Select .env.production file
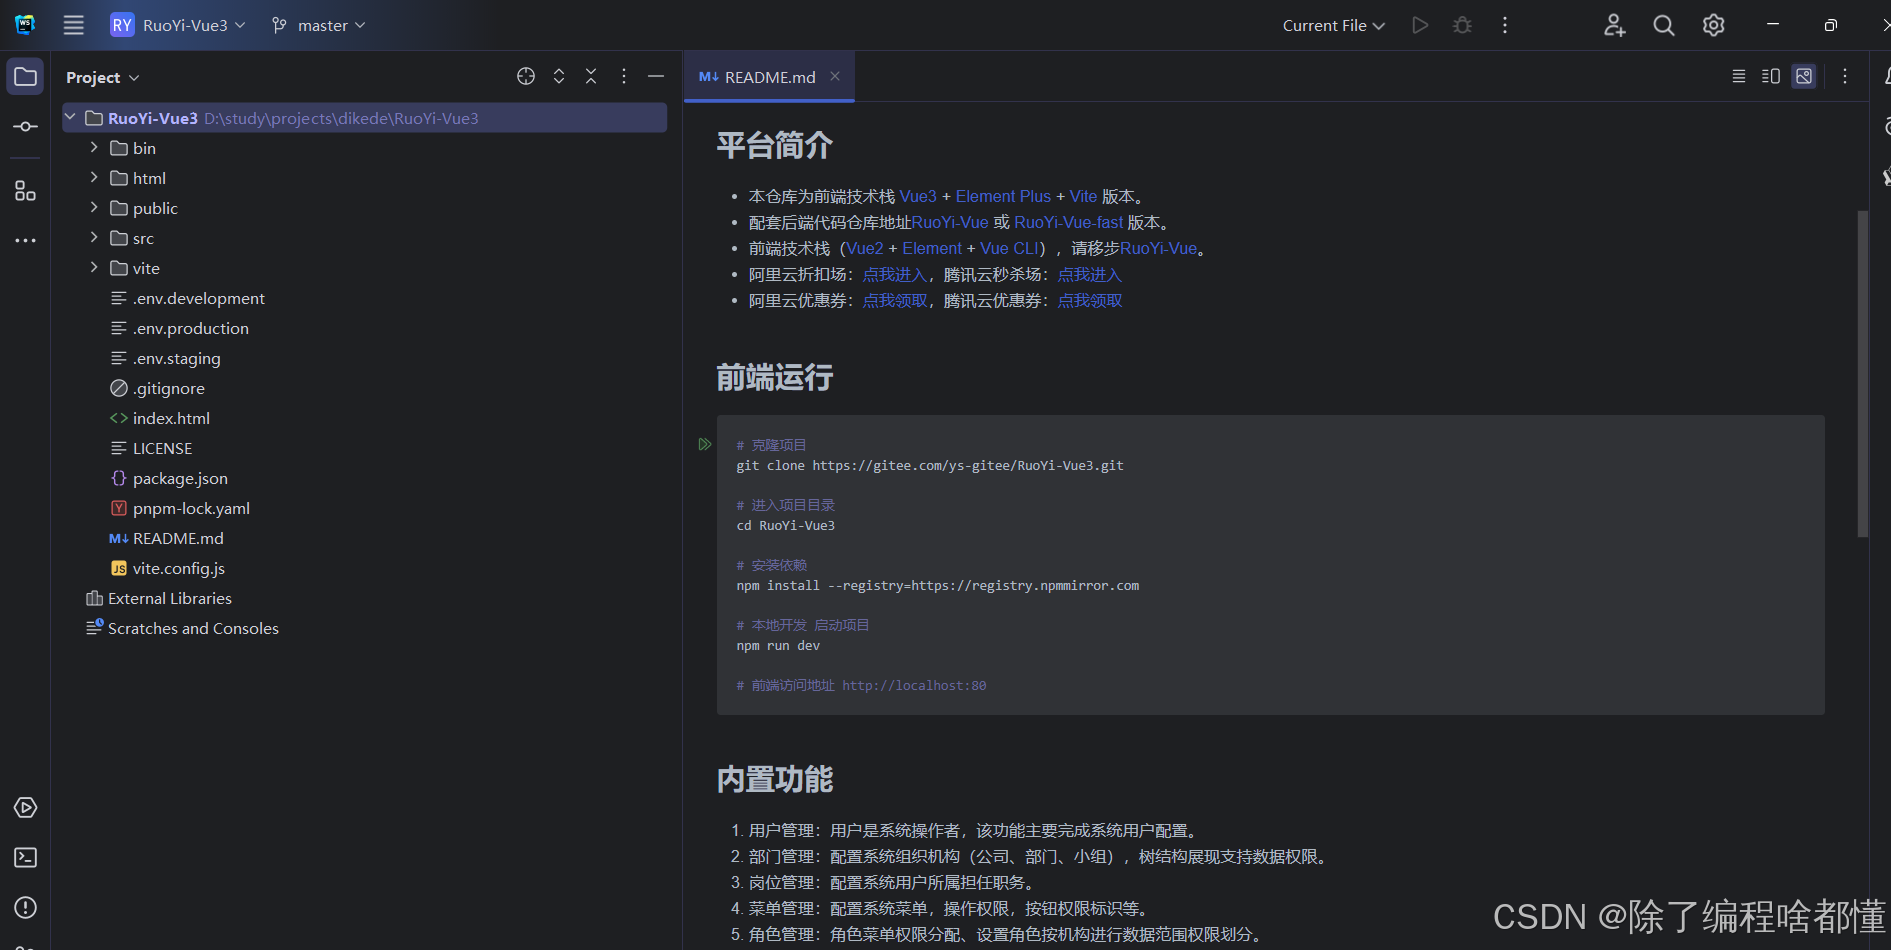 pos(179,328)
